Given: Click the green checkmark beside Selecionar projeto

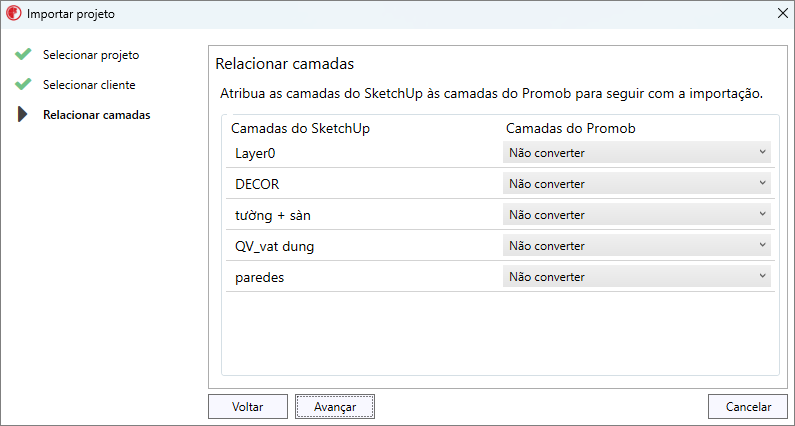Looking at the screenshot, I should (x=23, y=54).
